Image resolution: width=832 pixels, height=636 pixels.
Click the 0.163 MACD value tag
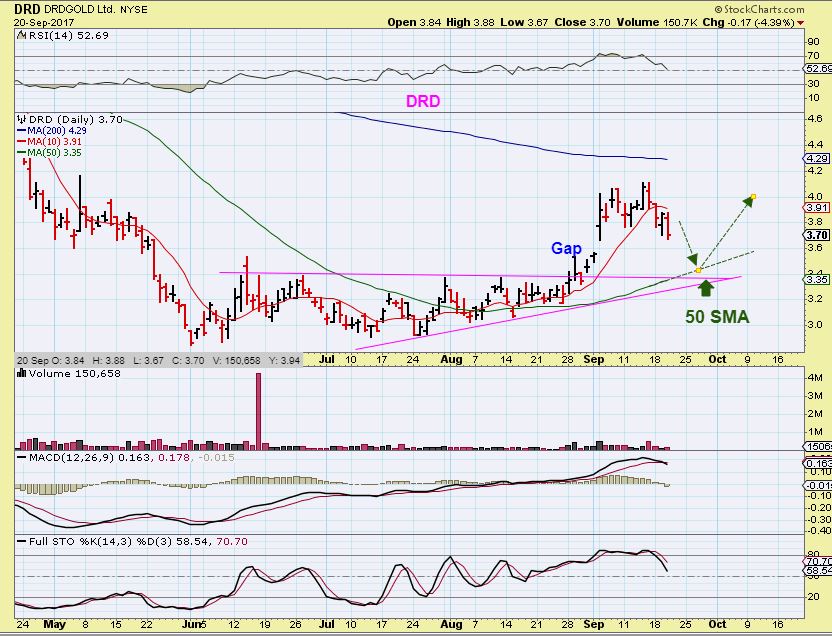point(818,463)
